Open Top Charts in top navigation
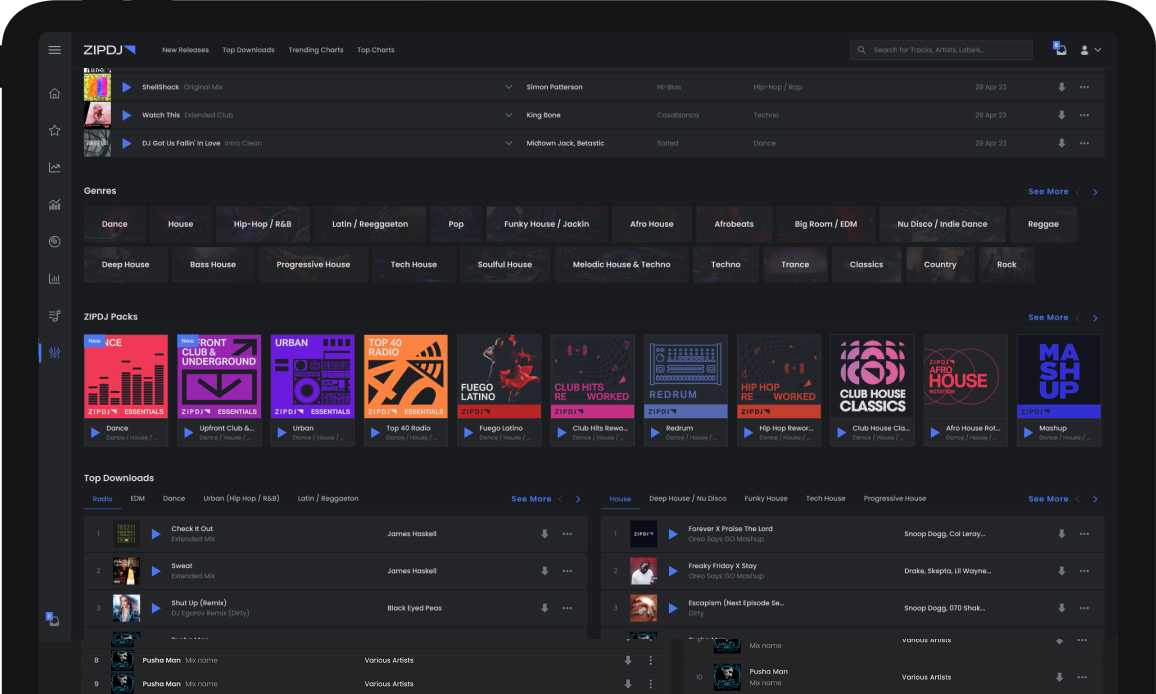The height and width of the screenshot is (694, 1156). tap(375, 50)
